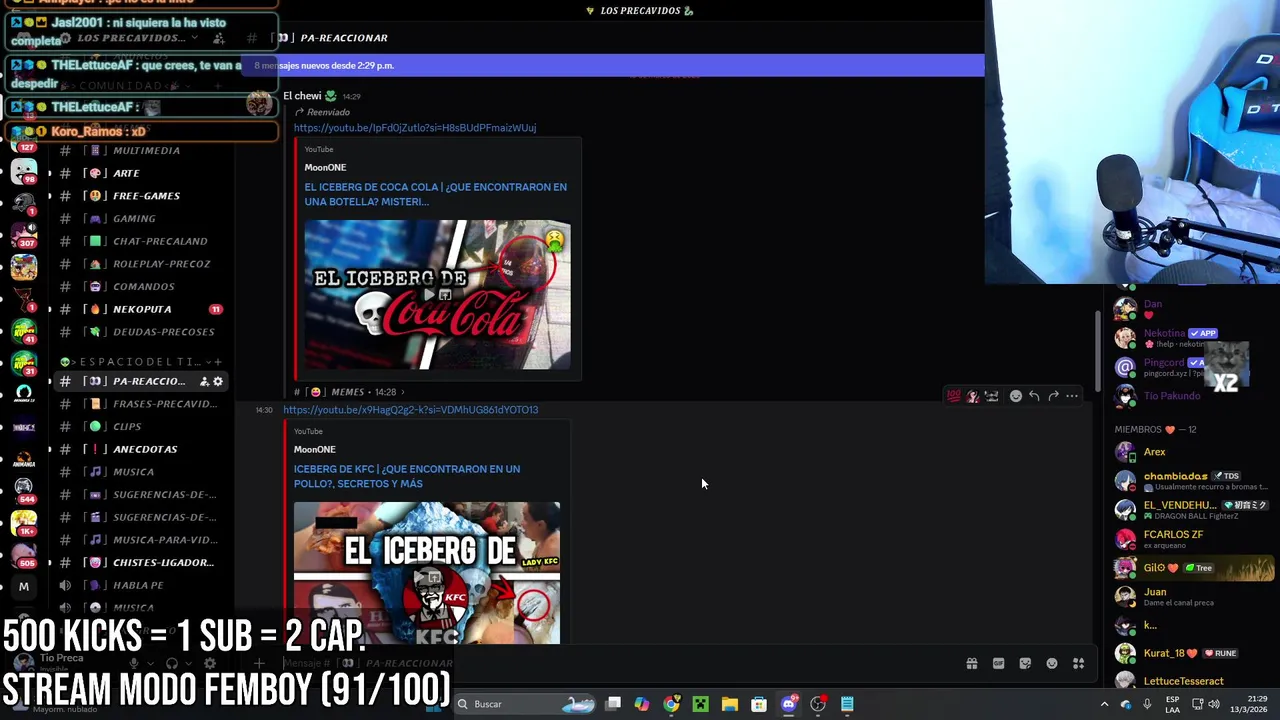Screen dimensions: 1280x720
Task: Select the CLIPS channel
Action: point(140,426)
